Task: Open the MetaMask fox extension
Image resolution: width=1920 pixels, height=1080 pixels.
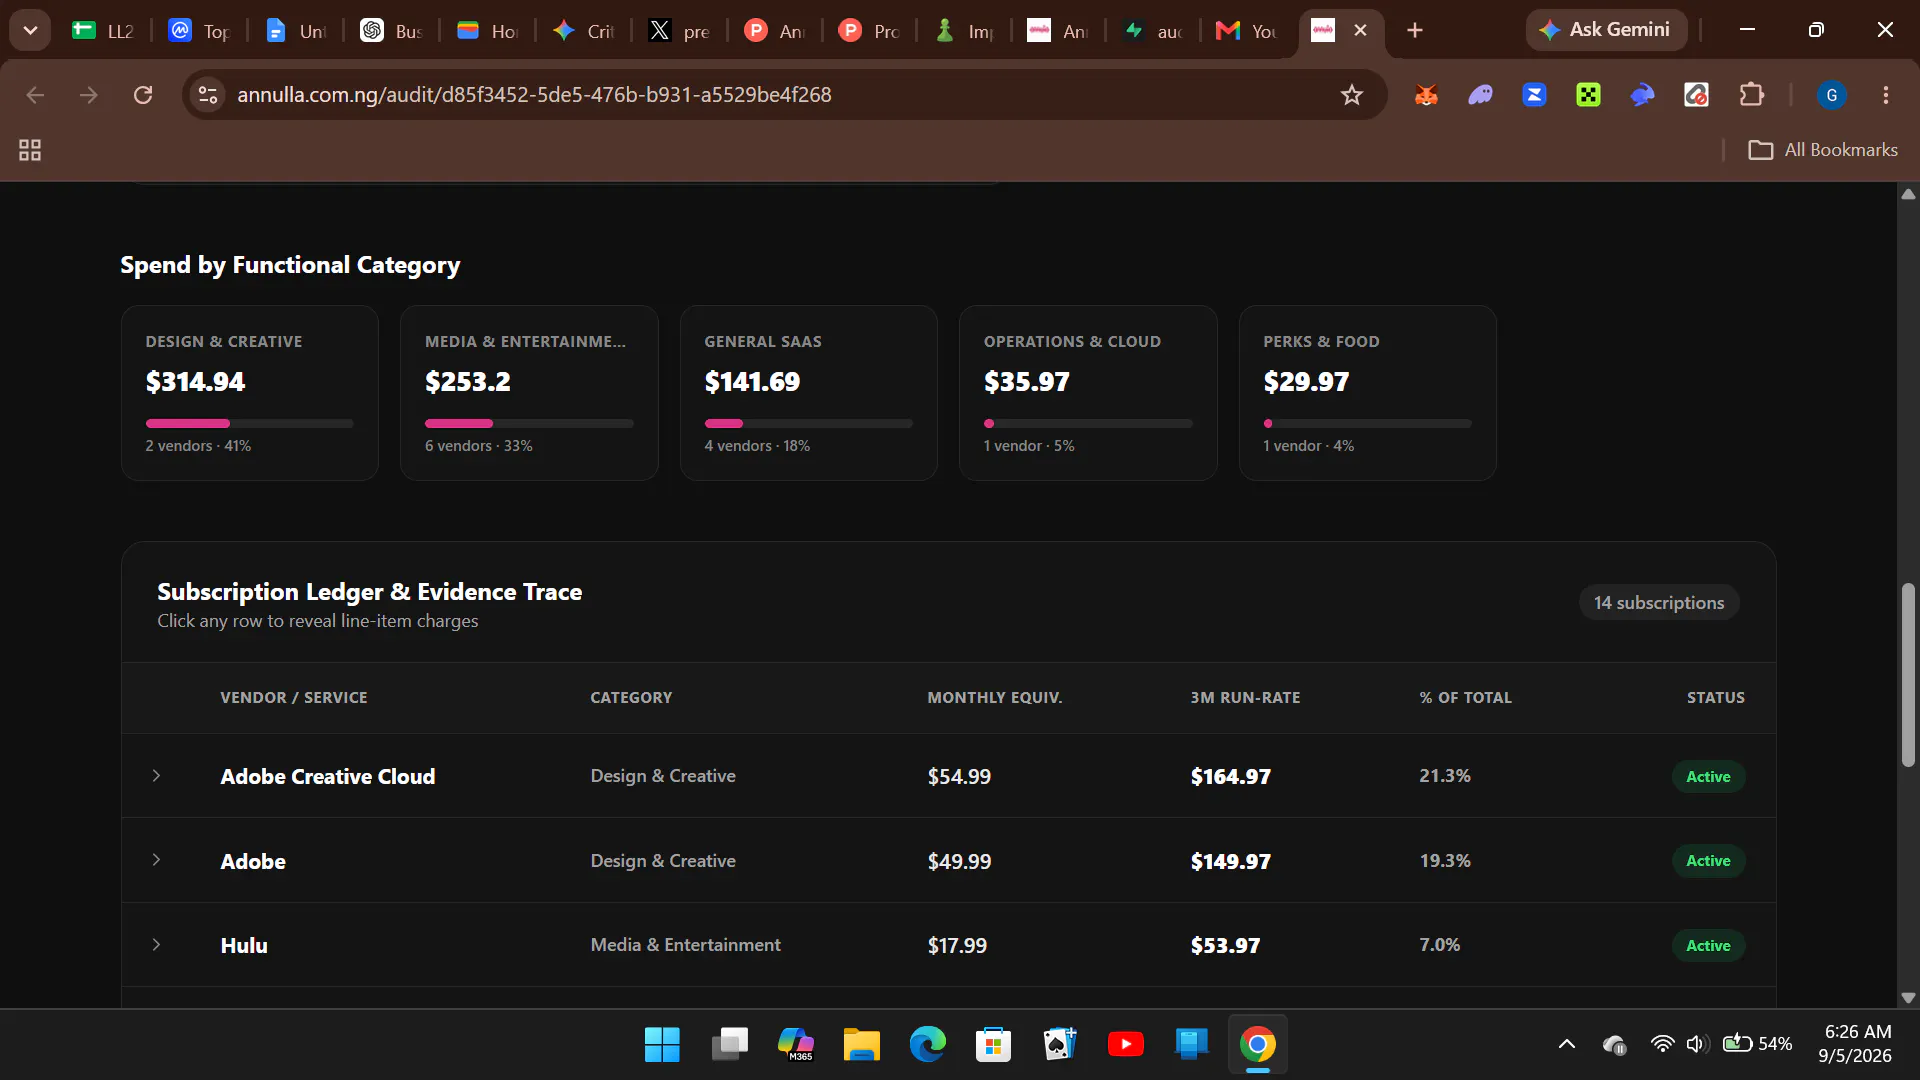Action: [x=1426, y=95]
